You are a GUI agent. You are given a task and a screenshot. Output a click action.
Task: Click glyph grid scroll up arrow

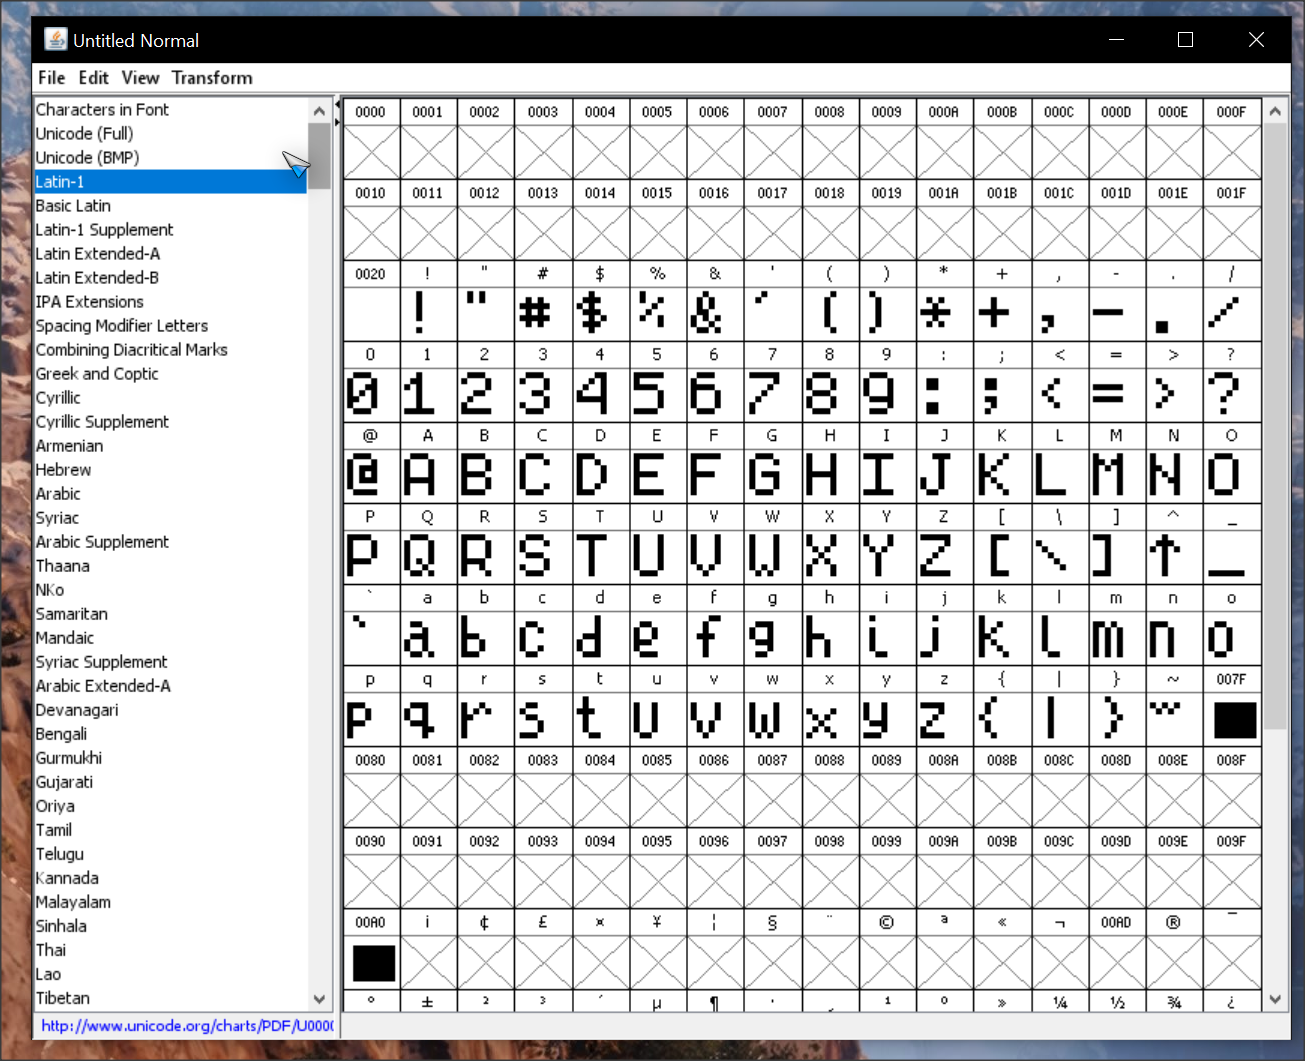pos(1275,110)
